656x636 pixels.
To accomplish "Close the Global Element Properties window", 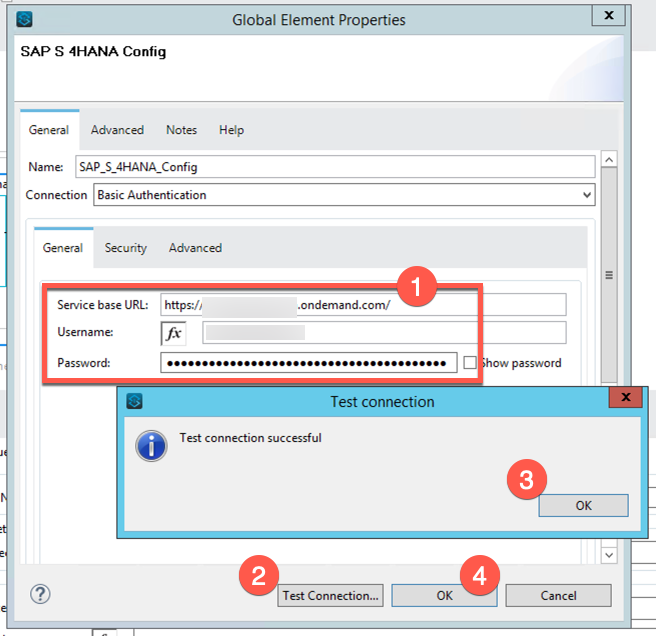I will click(x=609, y=15).
